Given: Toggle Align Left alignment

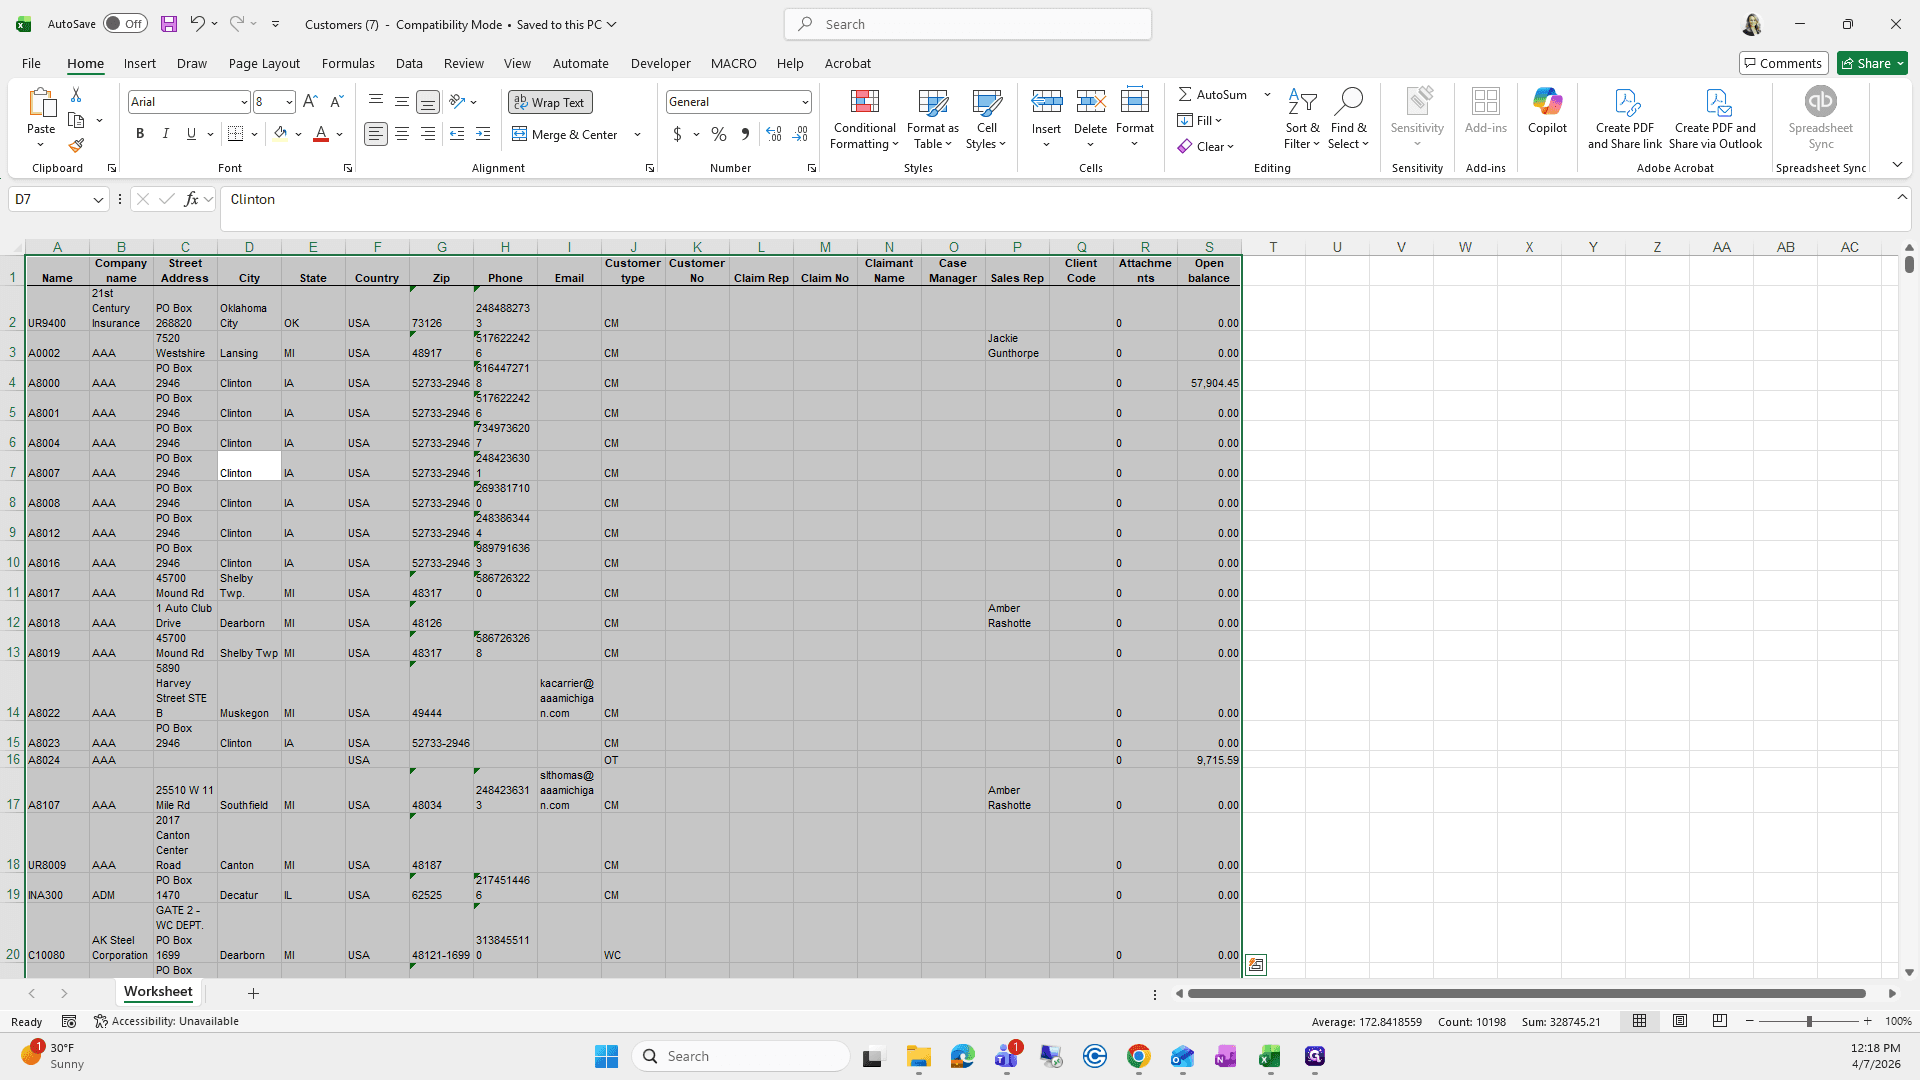Looking at the screenshot, I should [x=376, y=134].
